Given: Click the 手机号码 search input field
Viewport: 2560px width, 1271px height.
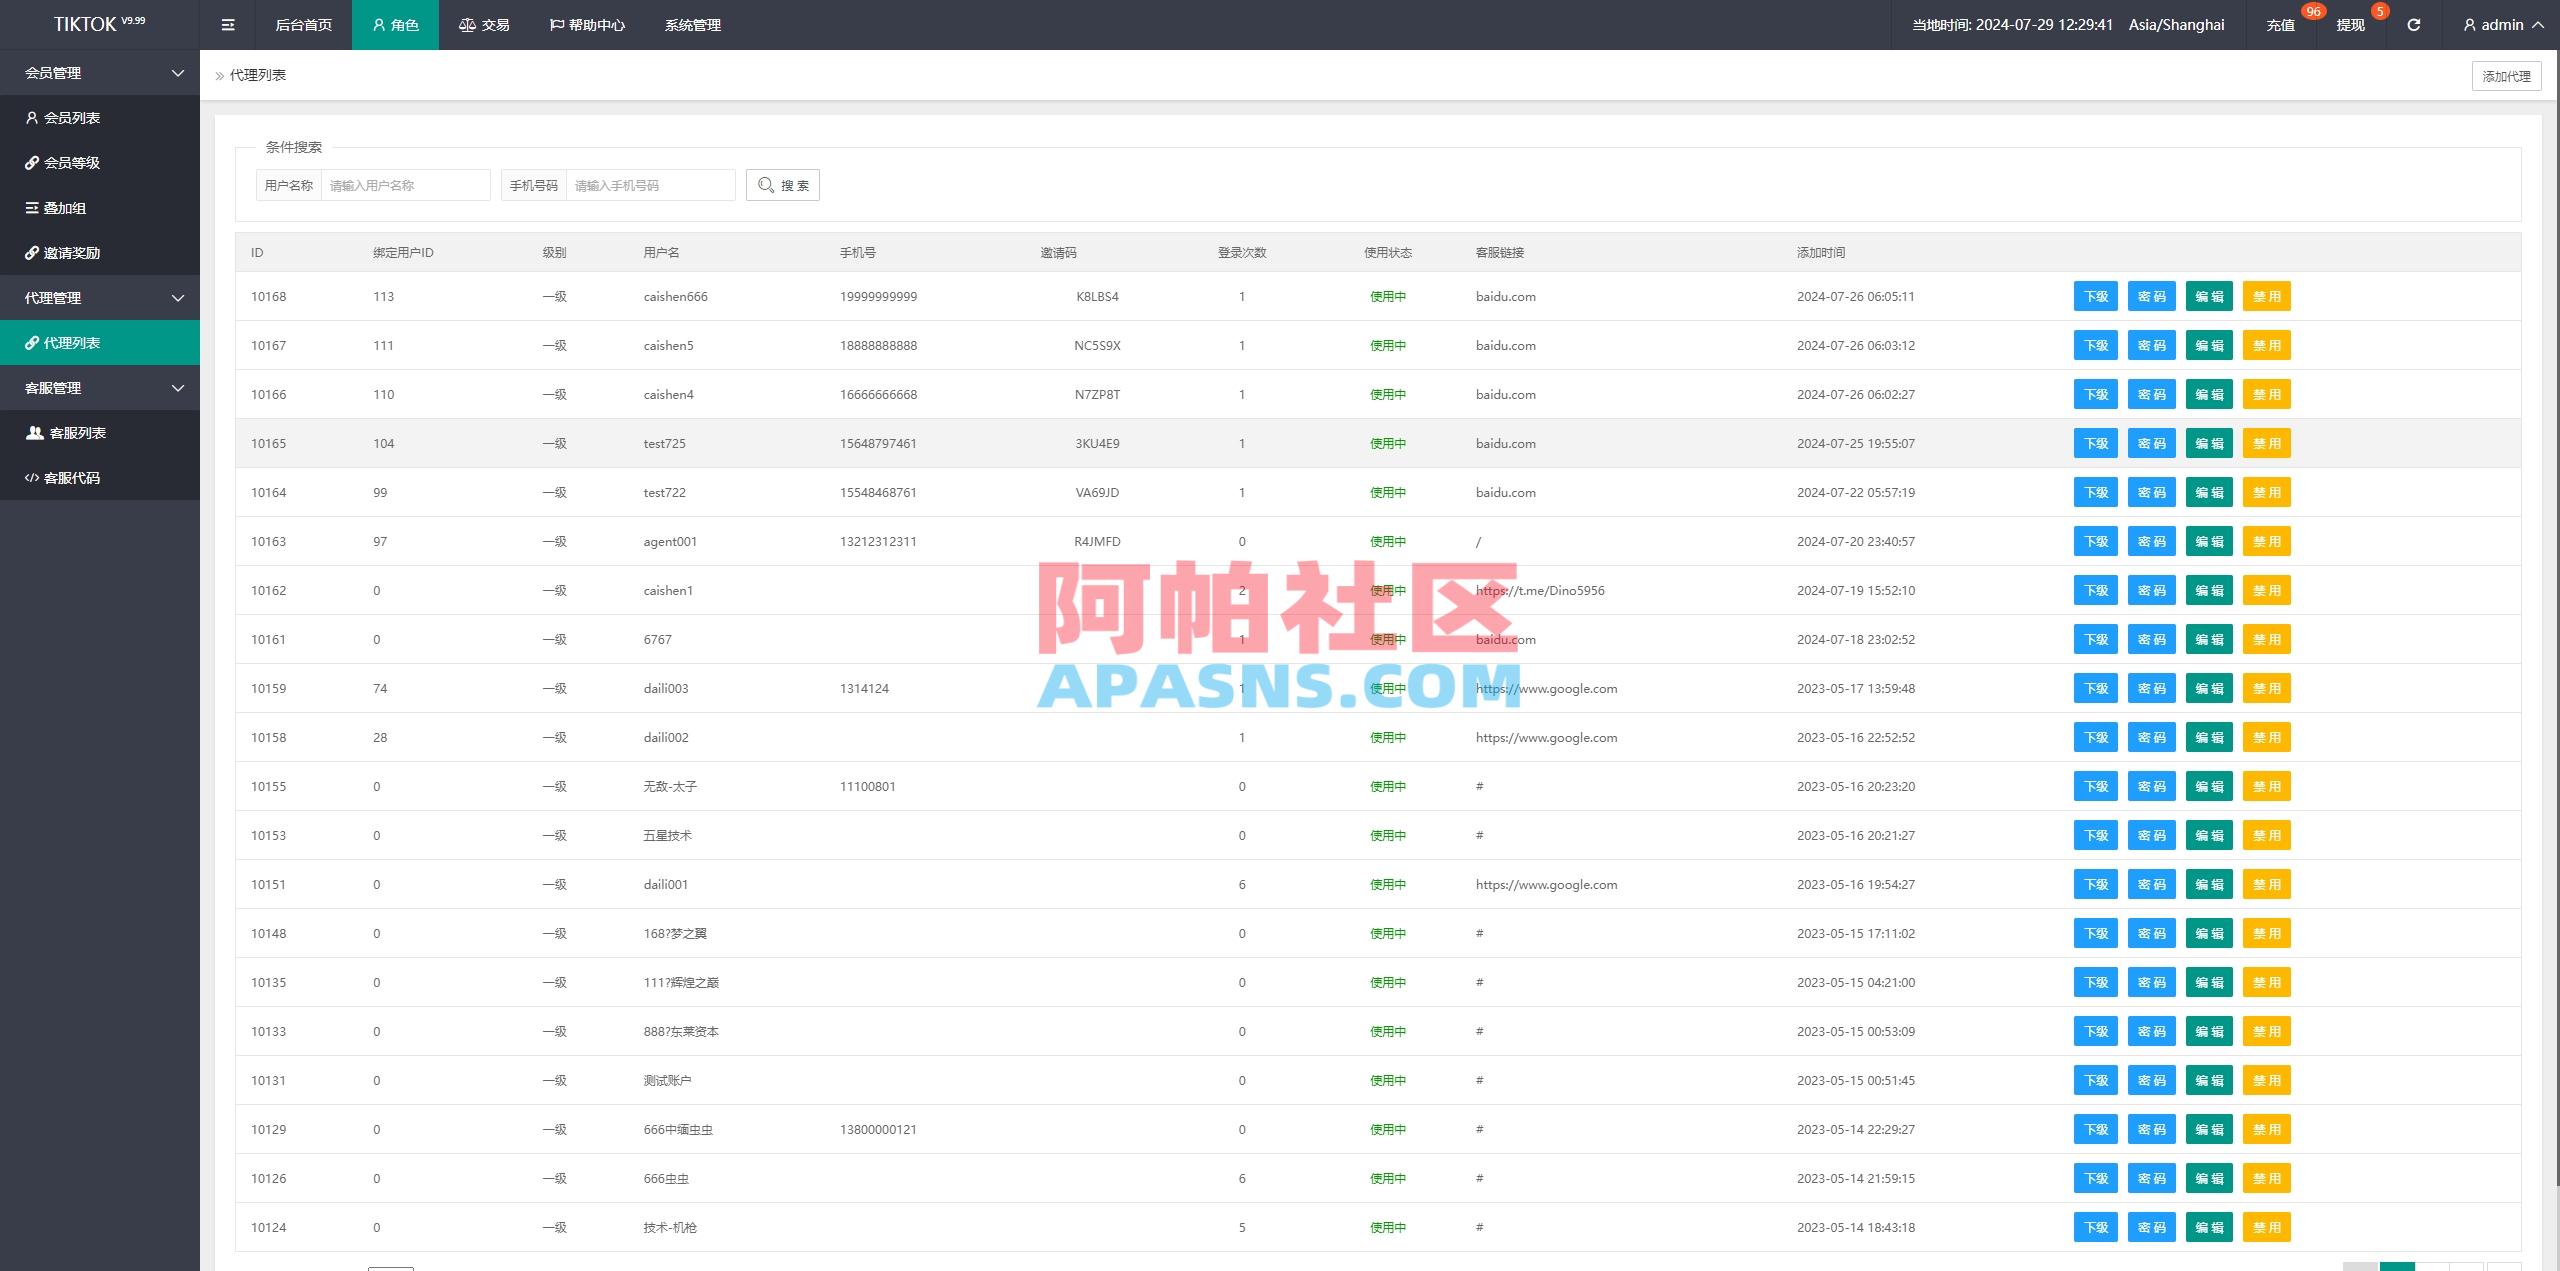Looking at the screenshot, I should [x=650, y=185].
